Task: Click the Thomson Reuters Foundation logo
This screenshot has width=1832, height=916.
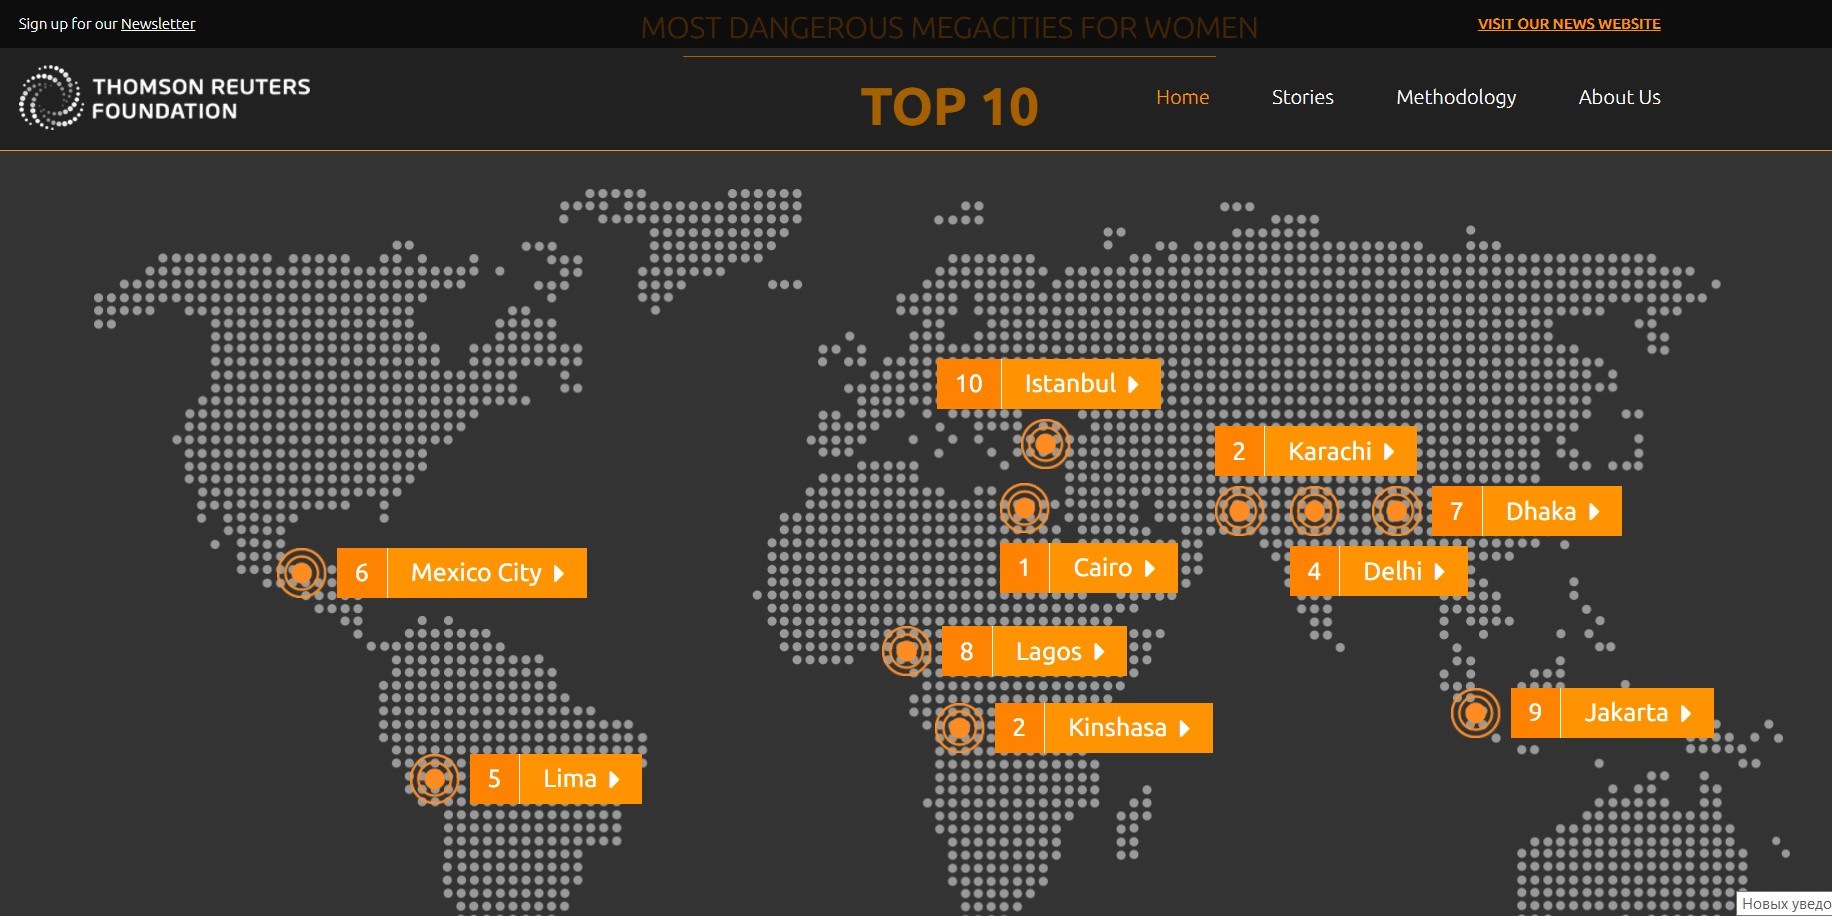Action: 165,98
